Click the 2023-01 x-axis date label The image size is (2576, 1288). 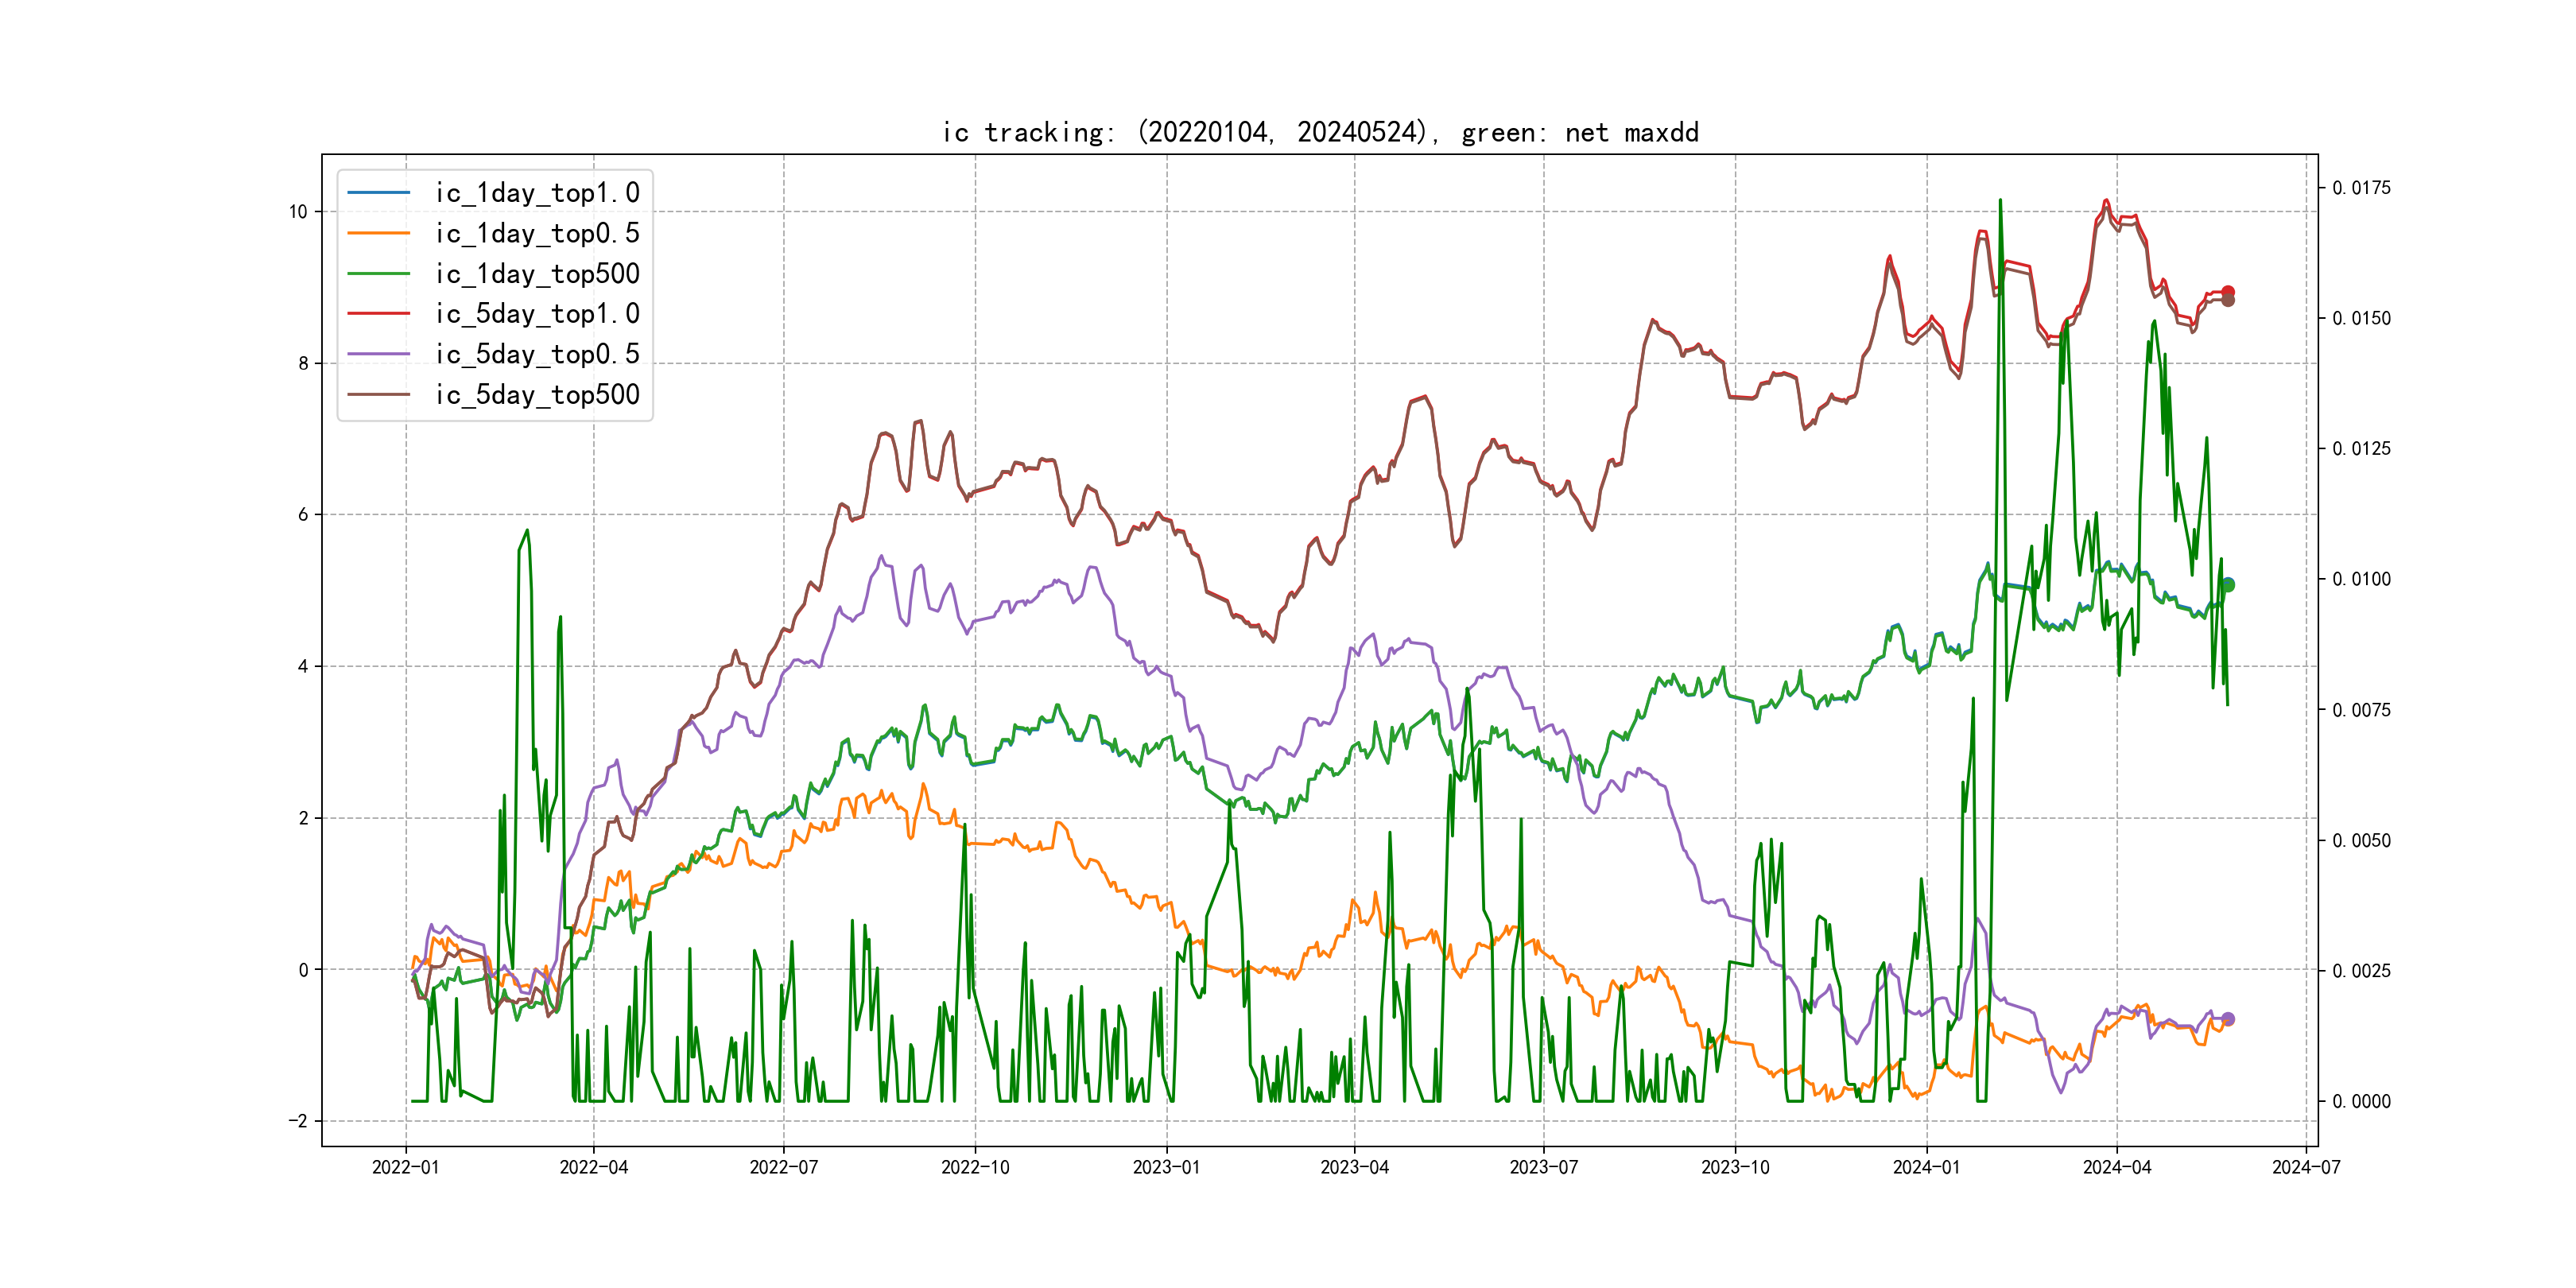pos(1166,1167)
